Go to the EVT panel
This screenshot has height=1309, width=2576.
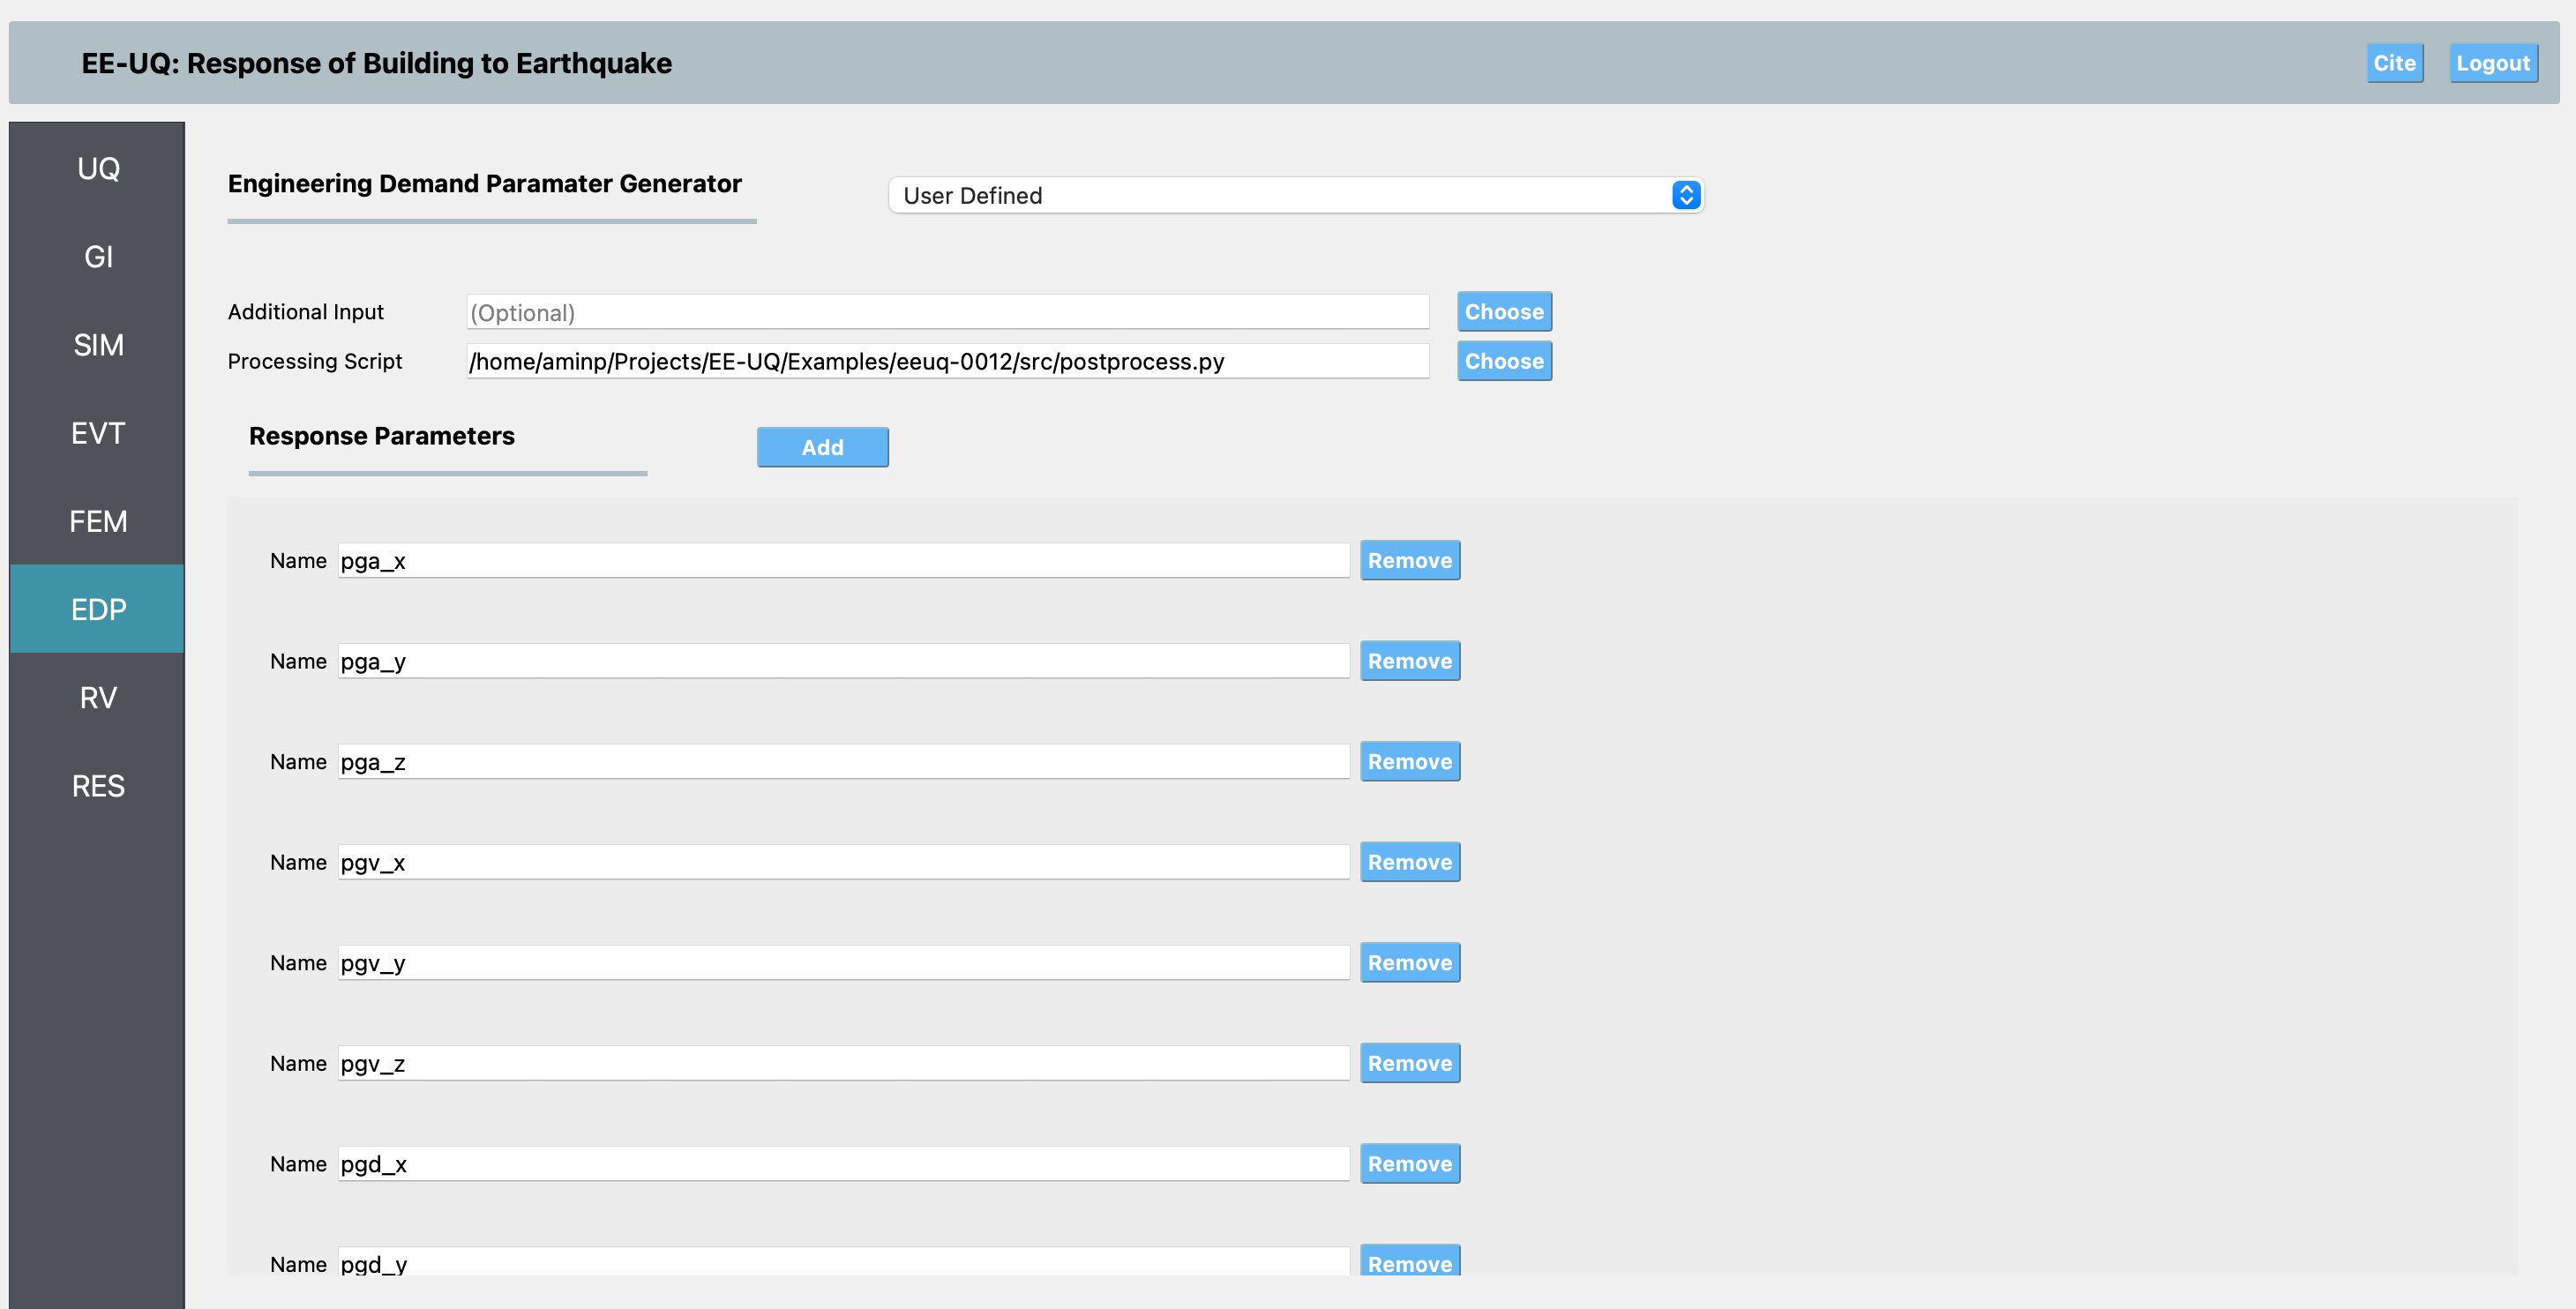pyautogui.click(x=98, y=433)
